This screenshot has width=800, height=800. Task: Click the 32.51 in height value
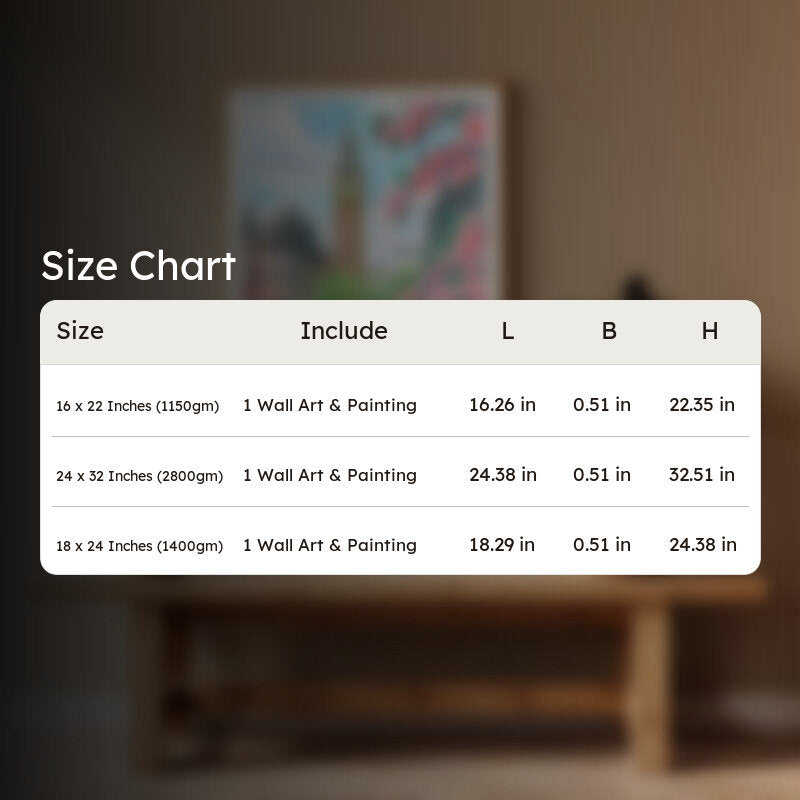[x=702, y=474]
